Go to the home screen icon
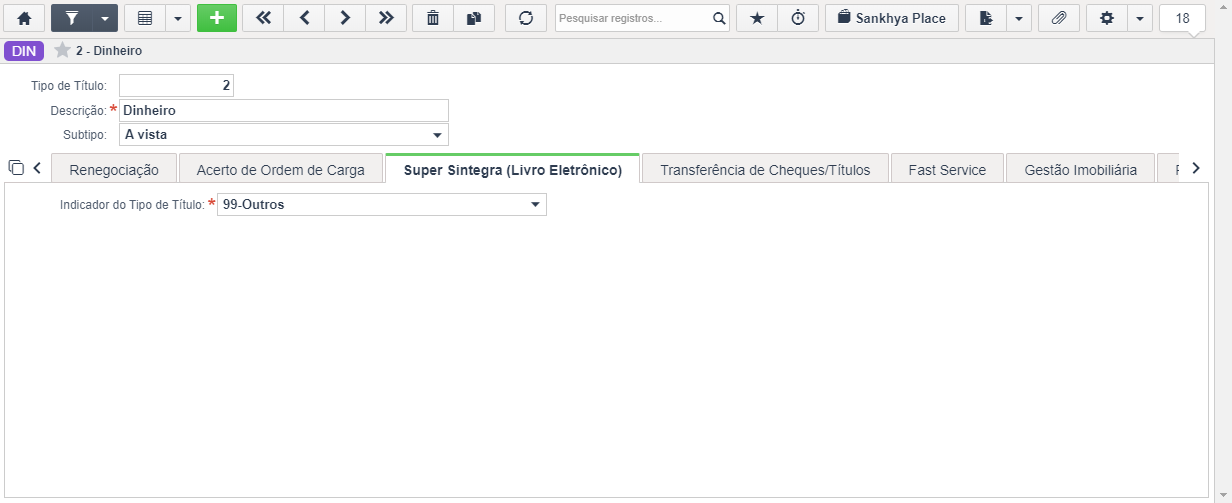The height and width of the screenshot is (503, 1232). [24, 18]
